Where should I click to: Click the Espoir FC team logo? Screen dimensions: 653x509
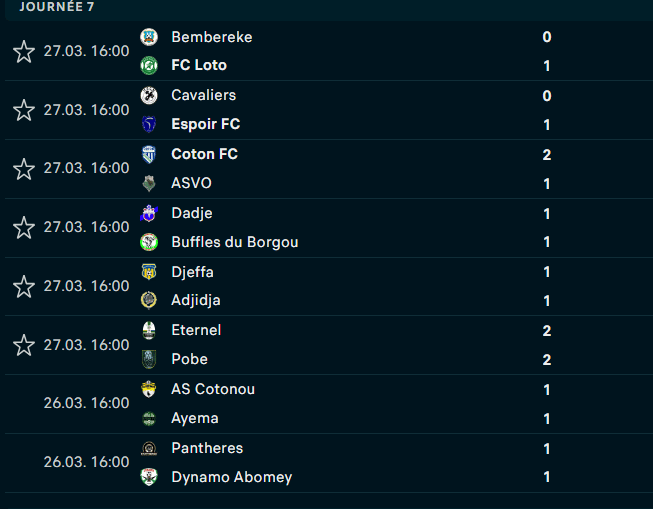point(149,125)
